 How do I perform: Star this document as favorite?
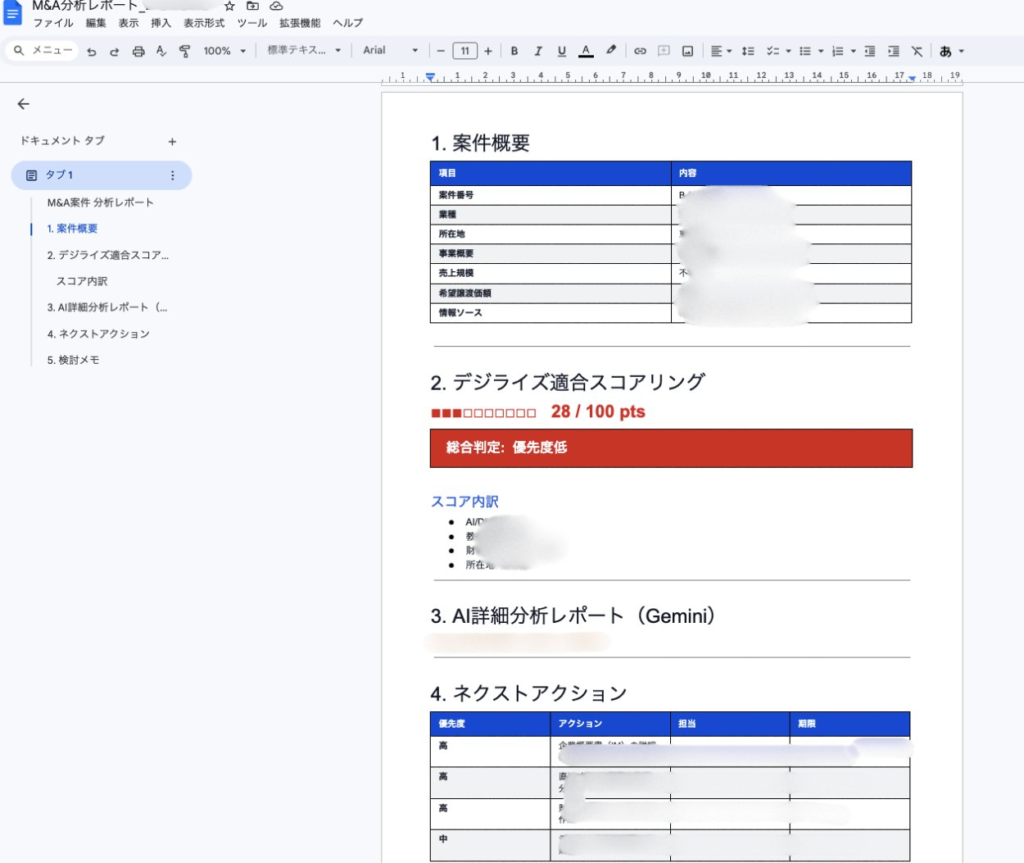point(230,6)
